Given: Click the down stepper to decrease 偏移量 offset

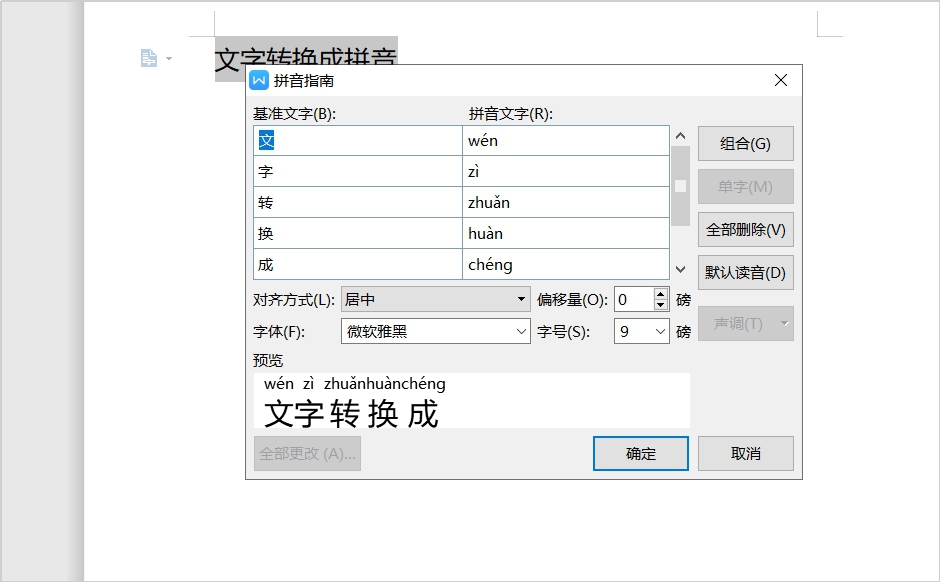Looking at the screenshot, I should pos(660,303).
